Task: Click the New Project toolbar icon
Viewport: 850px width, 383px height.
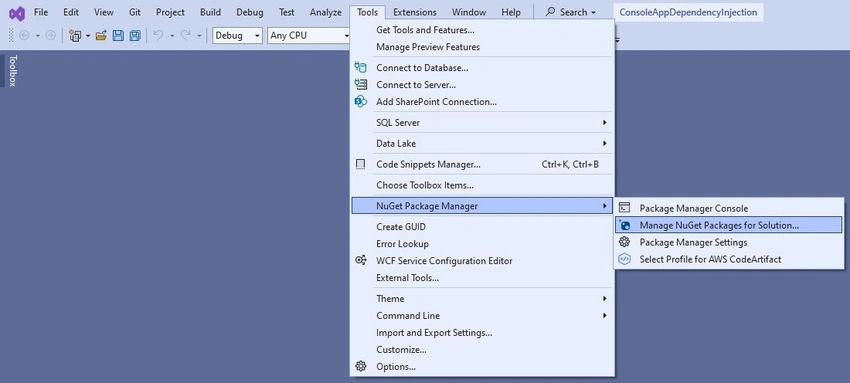Action: (x=75, y=36)
